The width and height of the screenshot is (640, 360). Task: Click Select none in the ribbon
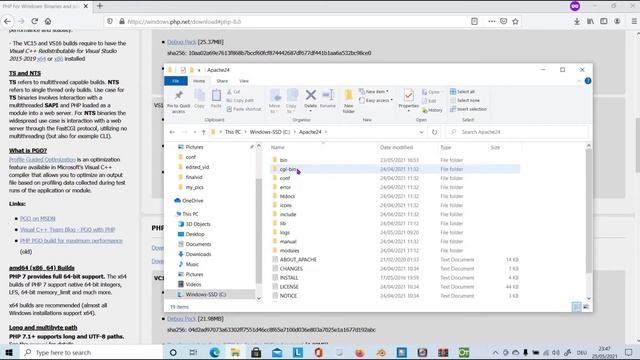(465, 100)
